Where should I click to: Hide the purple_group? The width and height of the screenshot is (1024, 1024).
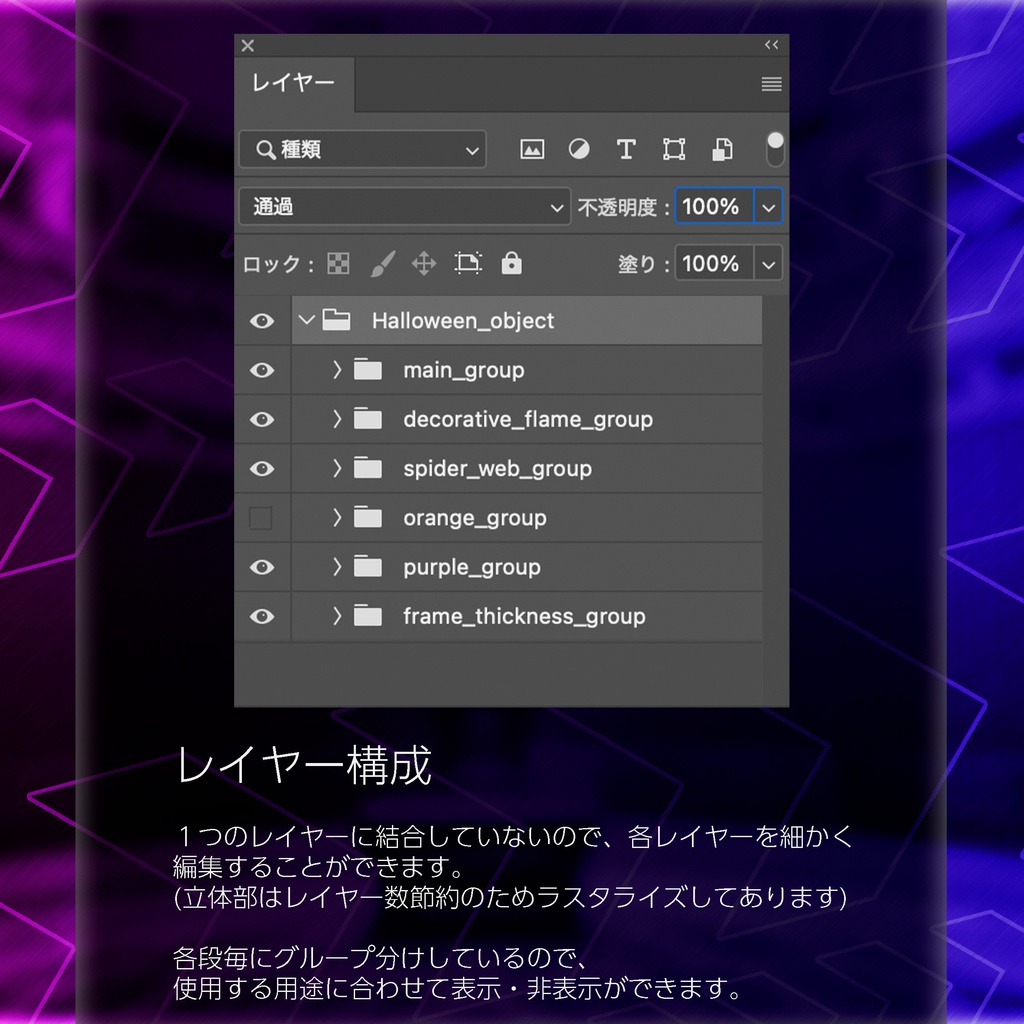tap(262, 567)
